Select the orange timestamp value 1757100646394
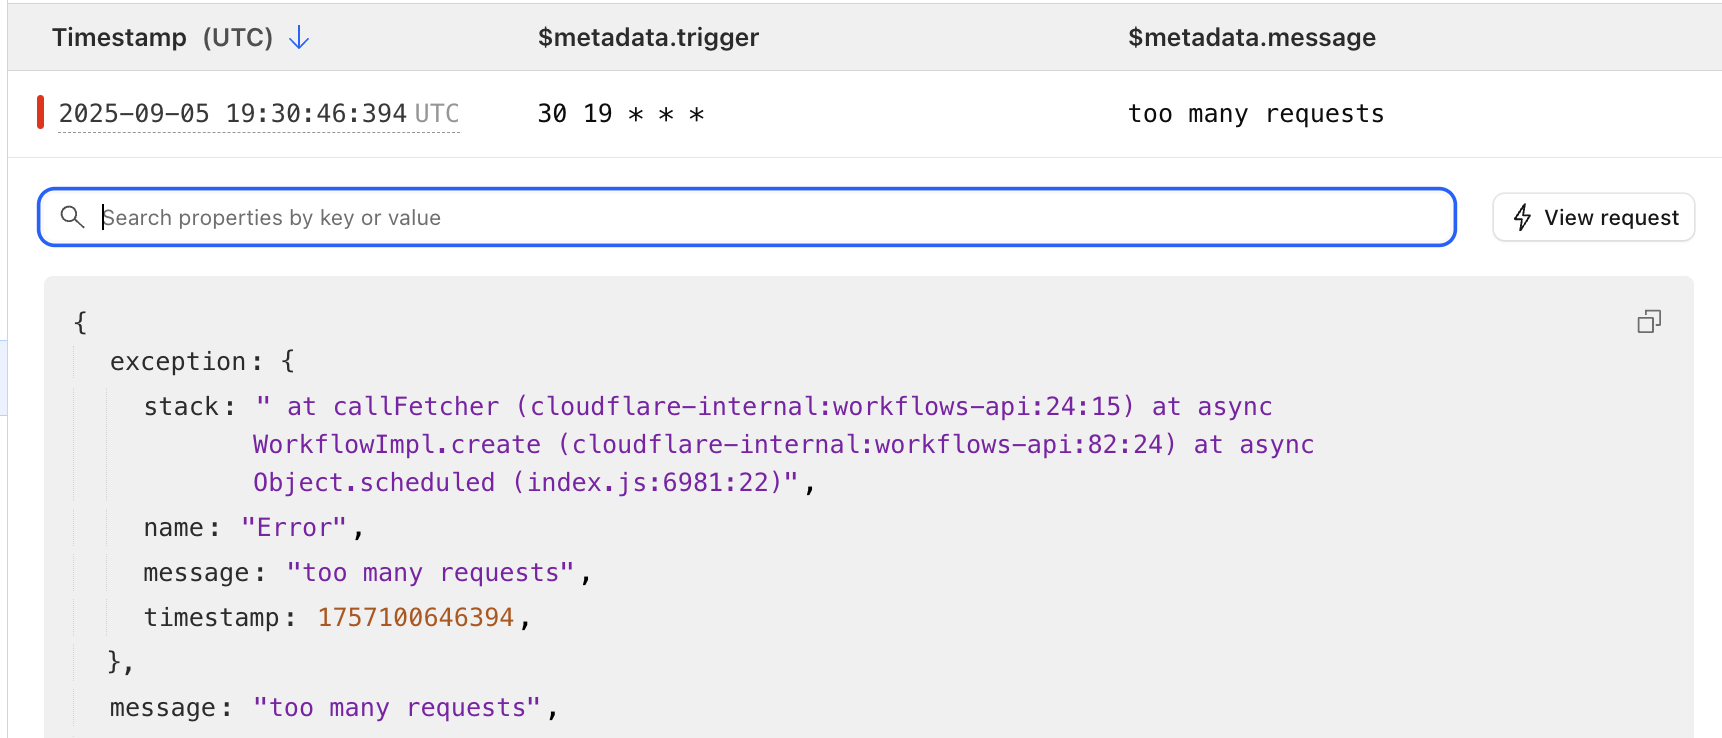 pyautogui.click(x=415, y=617)
